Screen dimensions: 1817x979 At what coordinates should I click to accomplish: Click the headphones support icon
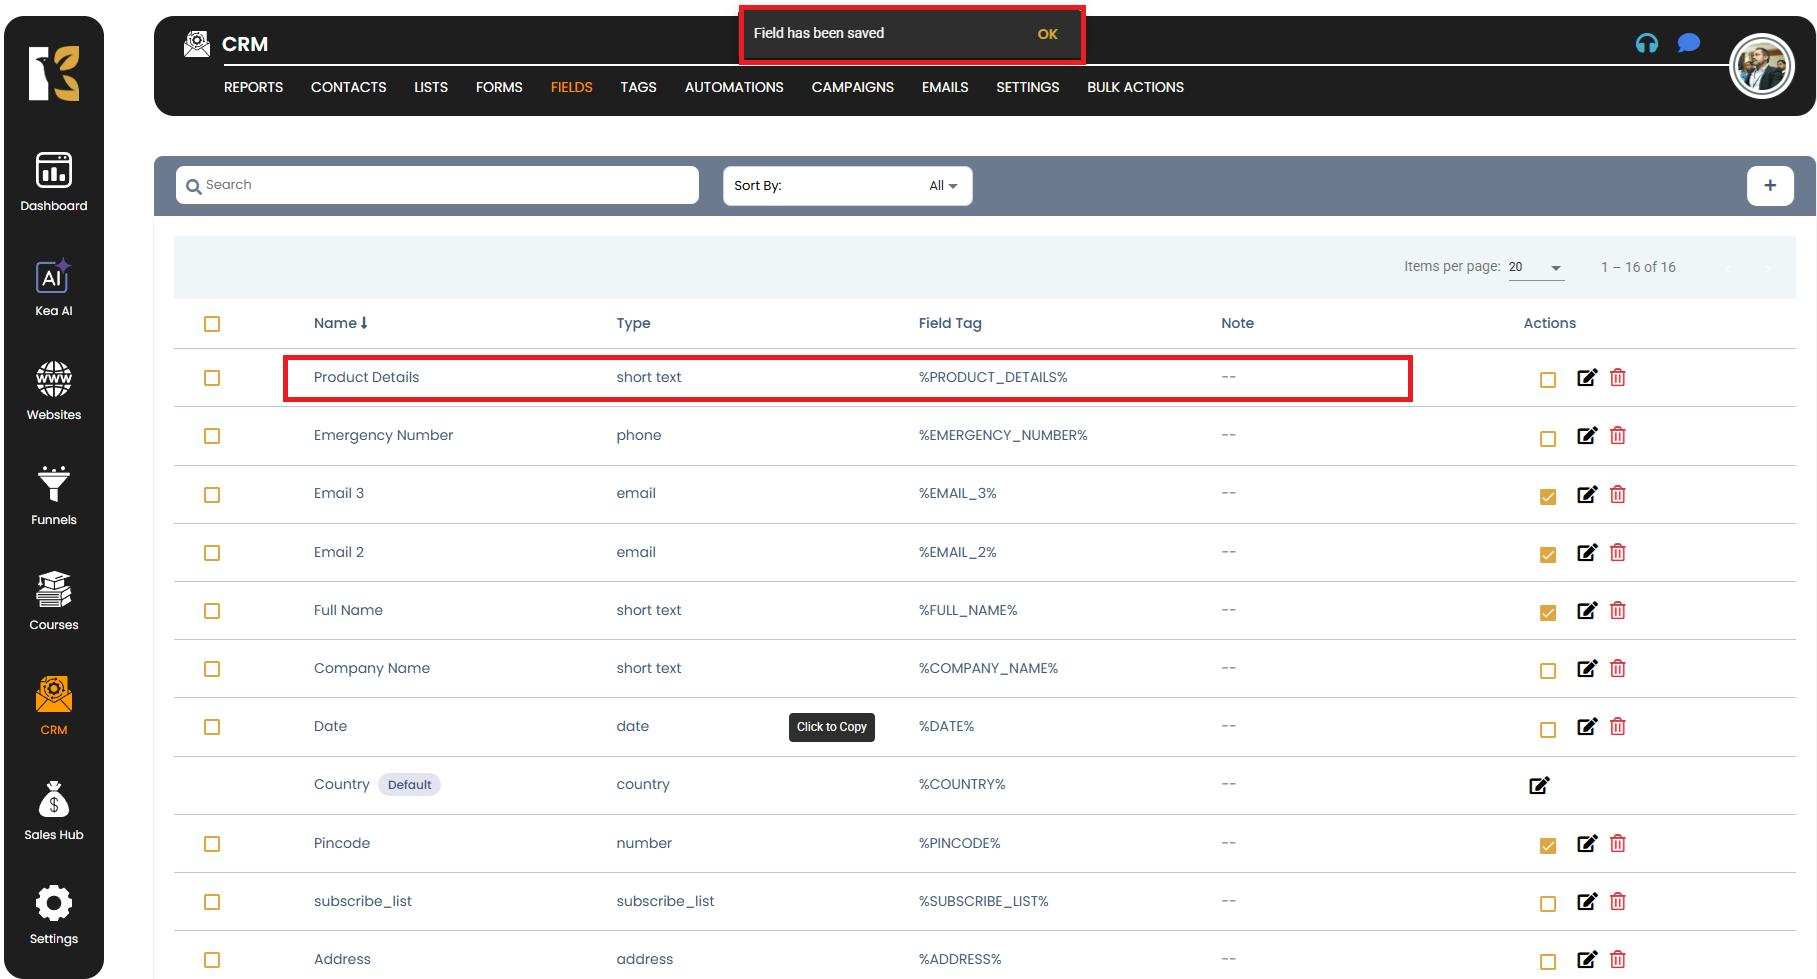[1646, 43]
